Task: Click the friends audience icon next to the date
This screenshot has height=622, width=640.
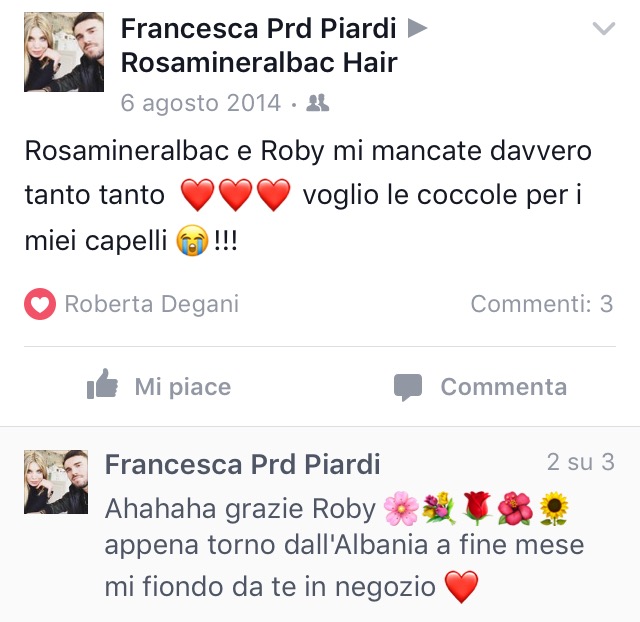Action: click(318, 103)
